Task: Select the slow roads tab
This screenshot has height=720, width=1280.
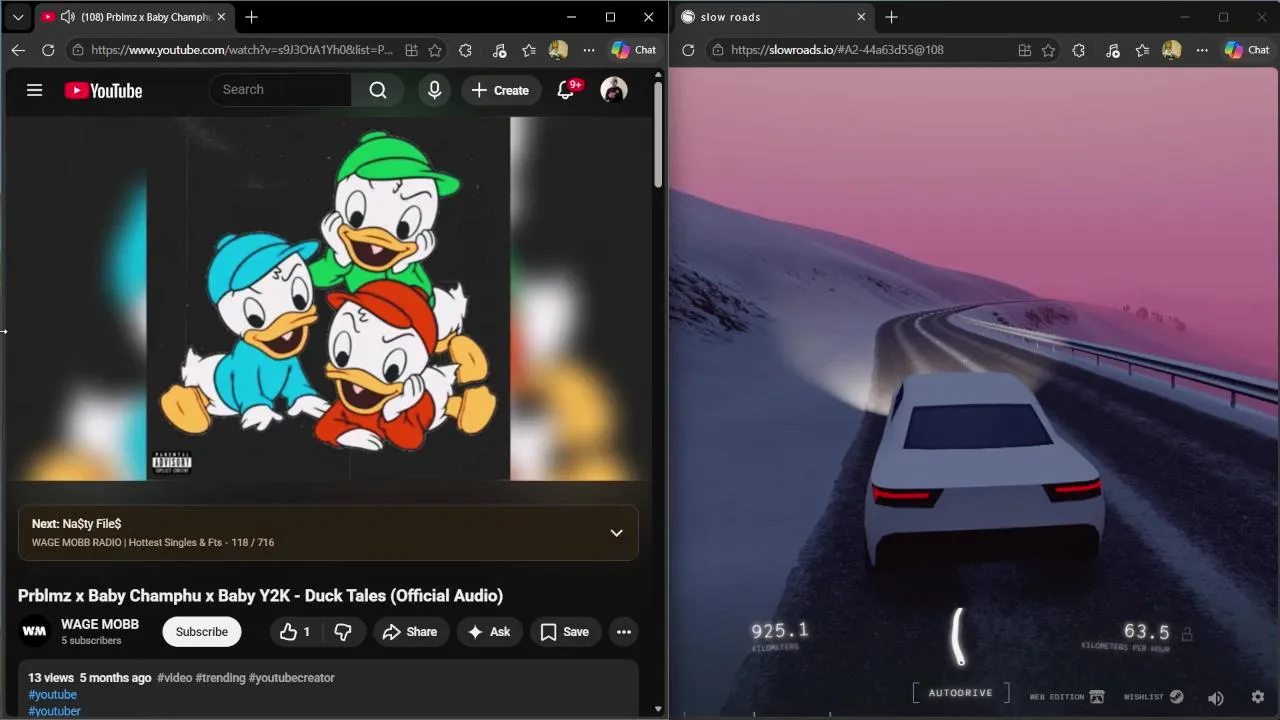Action: tap(772, 17)
